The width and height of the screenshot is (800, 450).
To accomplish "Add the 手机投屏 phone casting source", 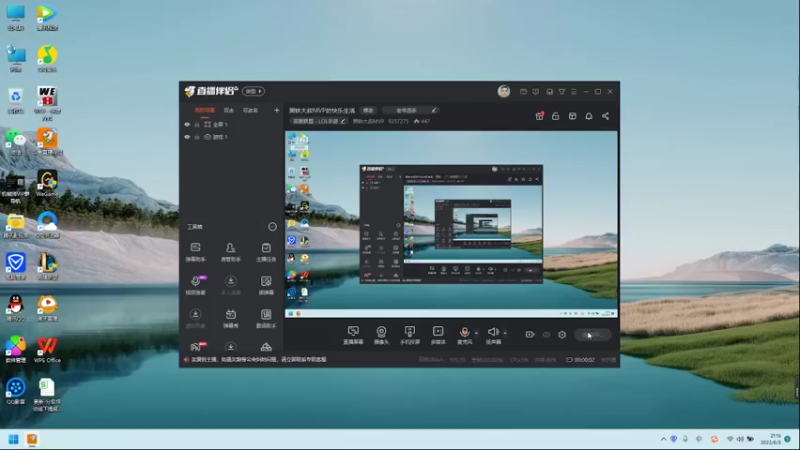I will (409, 335).
